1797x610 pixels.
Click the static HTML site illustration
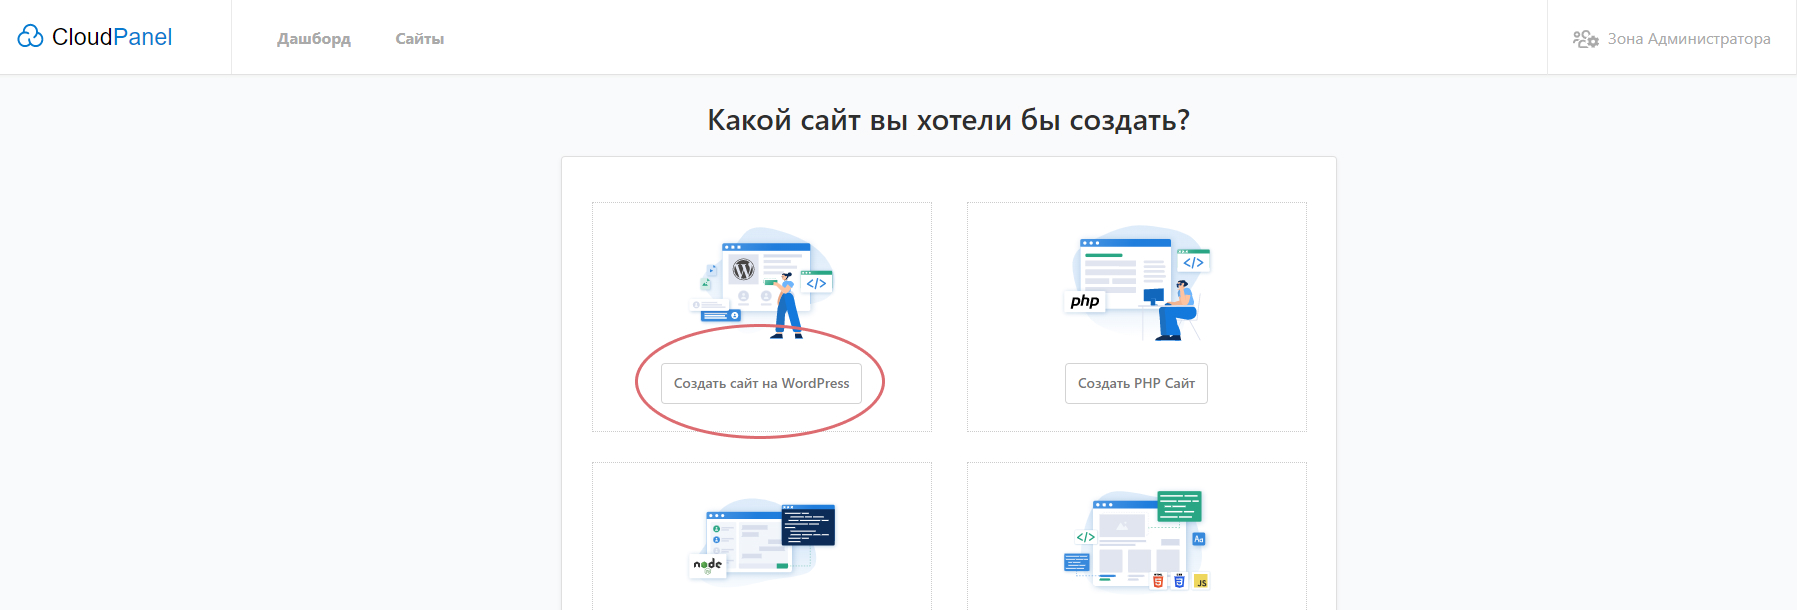pos(1137,539)
